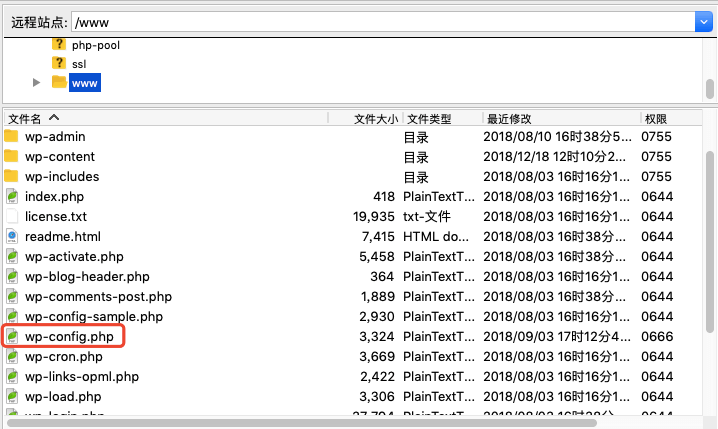Screen dimensions: 718x429
Task: Click the remote site path field
Action: click(383, 22)
